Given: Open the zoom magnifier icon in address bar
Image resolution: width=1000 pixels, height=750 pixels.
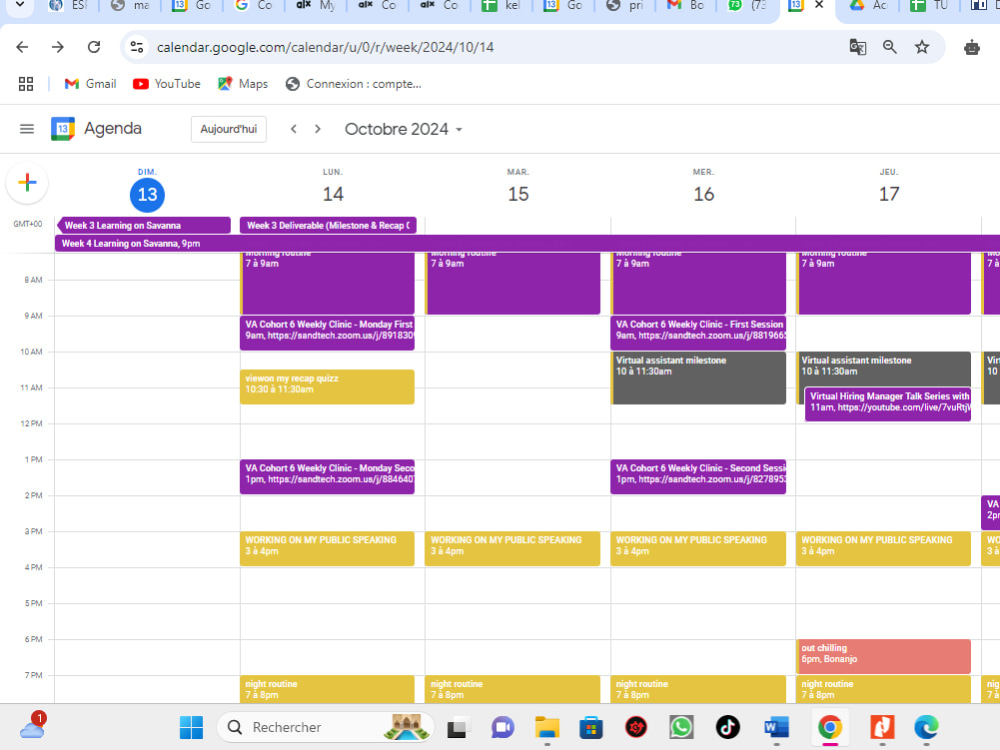Looking at the screenshot, I should 890,47.
